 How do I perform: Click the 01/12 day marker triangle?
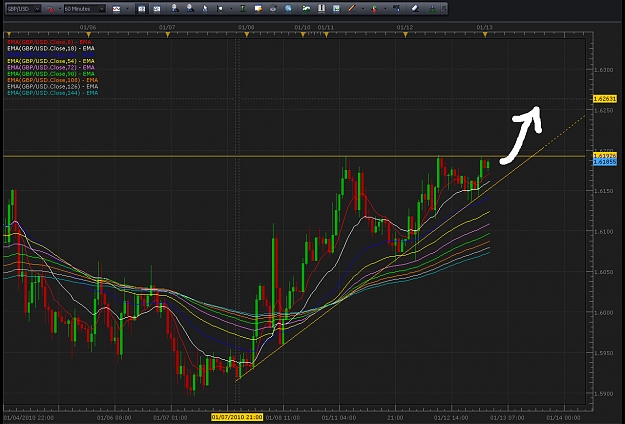(x=405, y=35)
